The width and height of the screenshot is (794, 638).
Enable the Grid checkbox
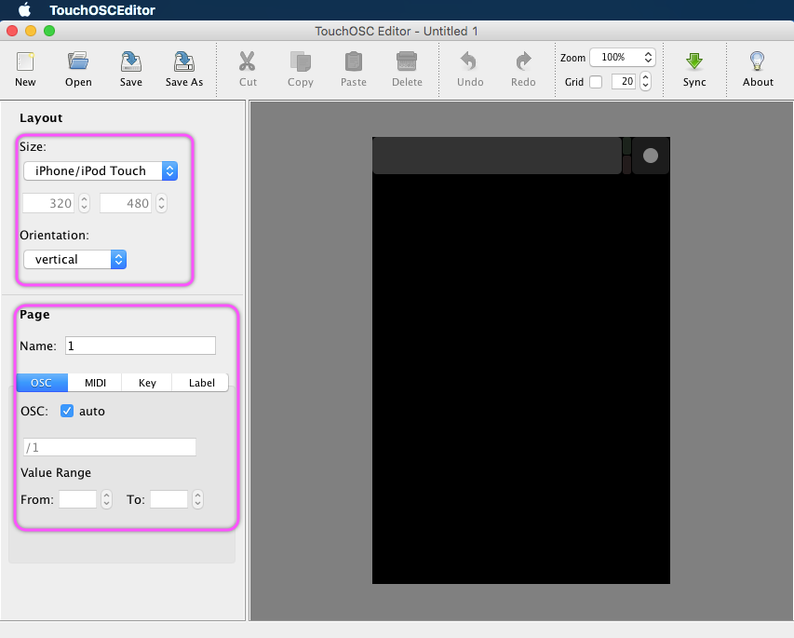(x=596, y=82)
